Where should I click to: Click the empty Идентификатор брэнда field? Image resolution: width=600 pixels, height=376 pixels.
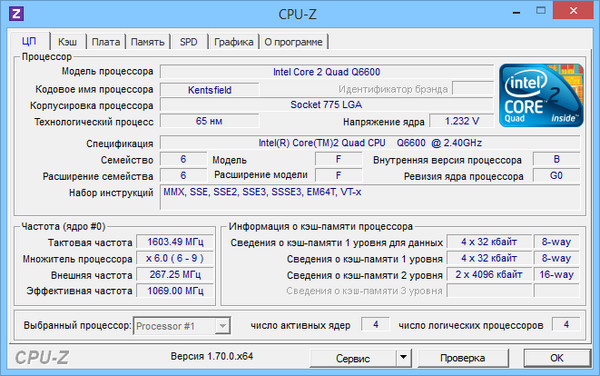[473, 88]
